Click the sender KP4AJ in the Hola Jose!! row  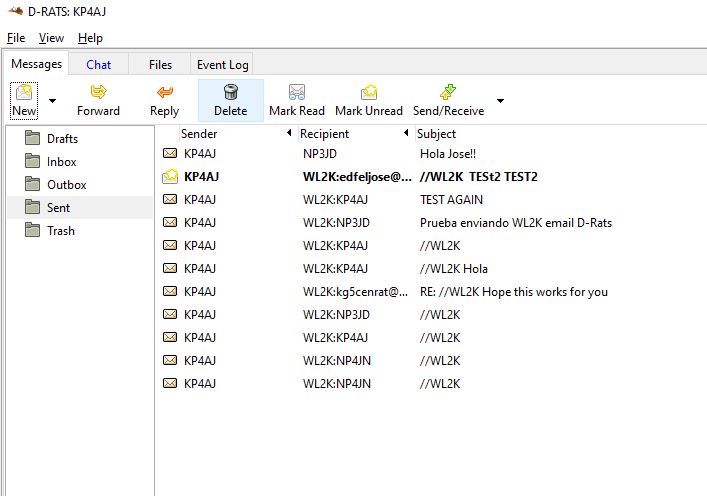click(200, 154)
